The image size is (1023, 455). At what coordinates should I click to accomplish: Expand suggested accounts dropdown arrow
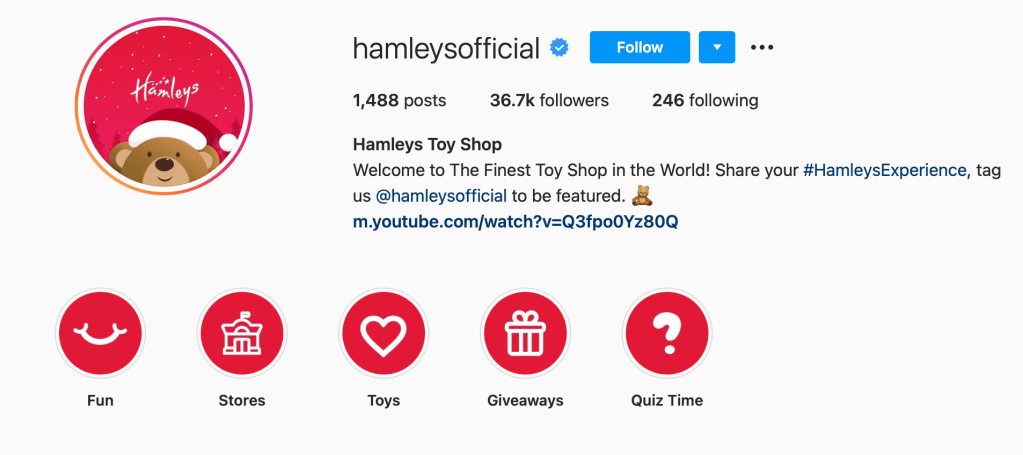point(716,47)
